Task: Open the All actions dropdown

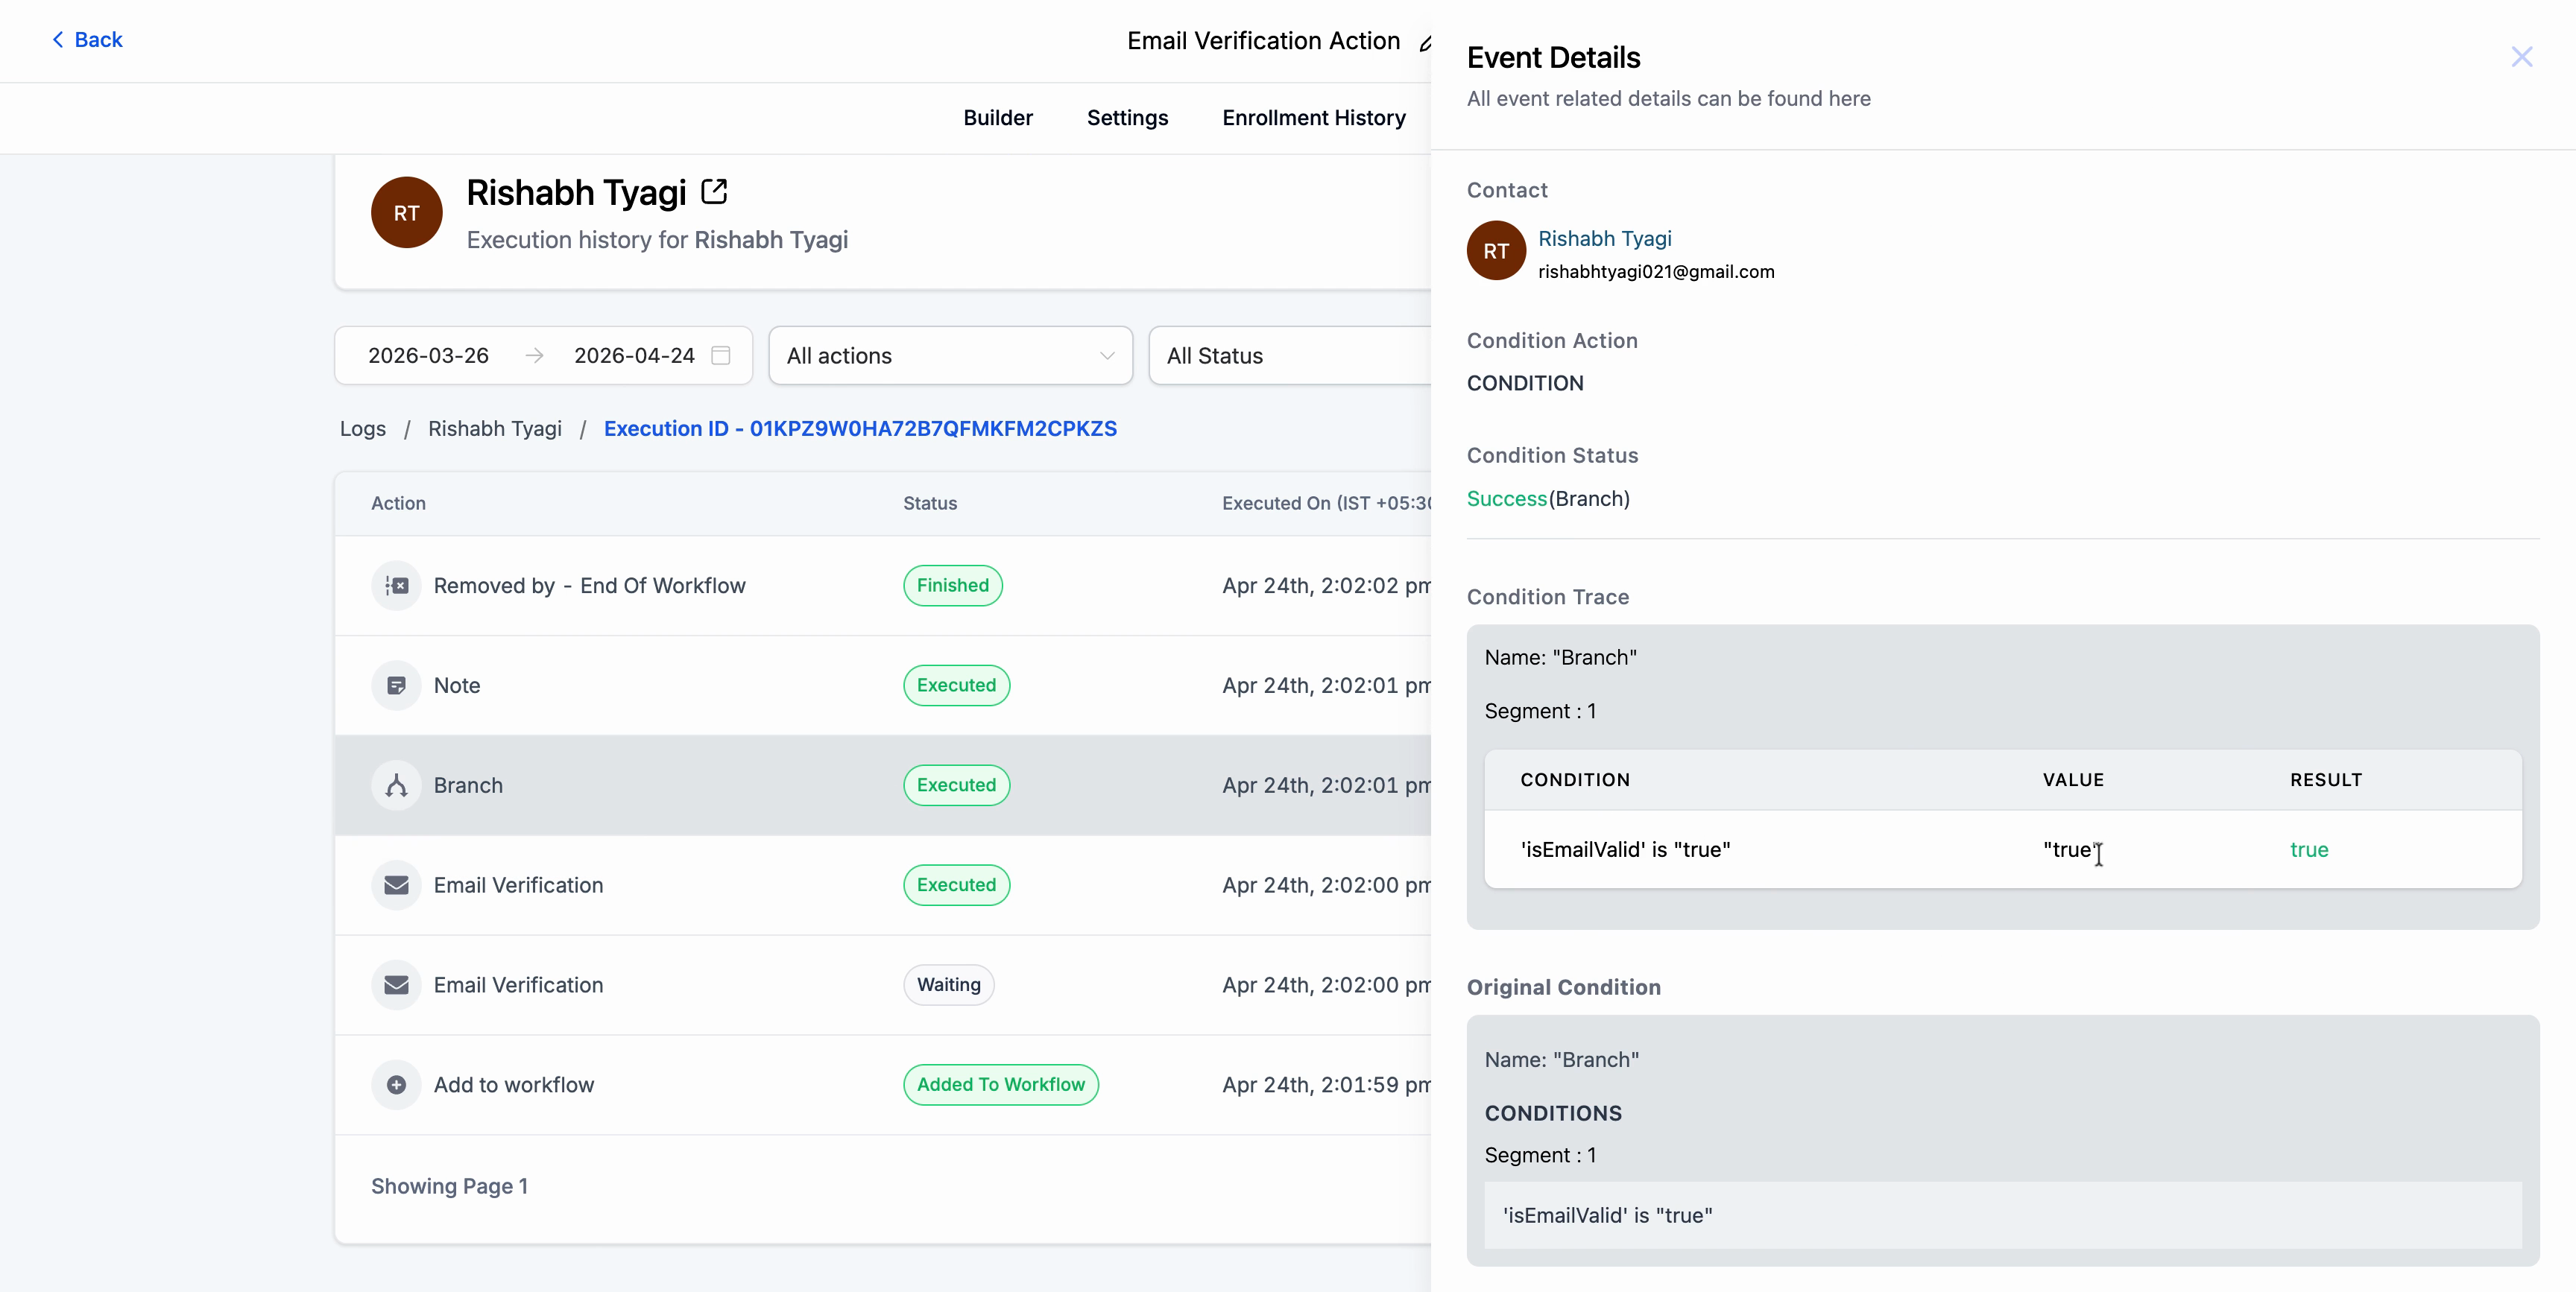Action: (x=949, y=355)
